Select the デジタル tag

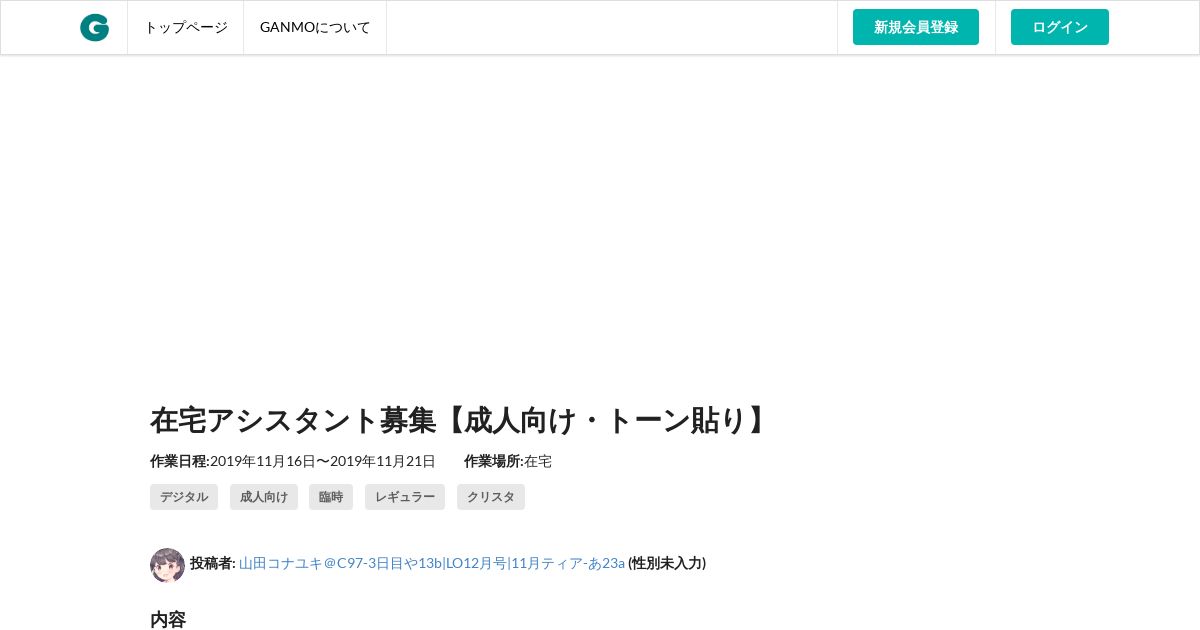tap(184, 497)
